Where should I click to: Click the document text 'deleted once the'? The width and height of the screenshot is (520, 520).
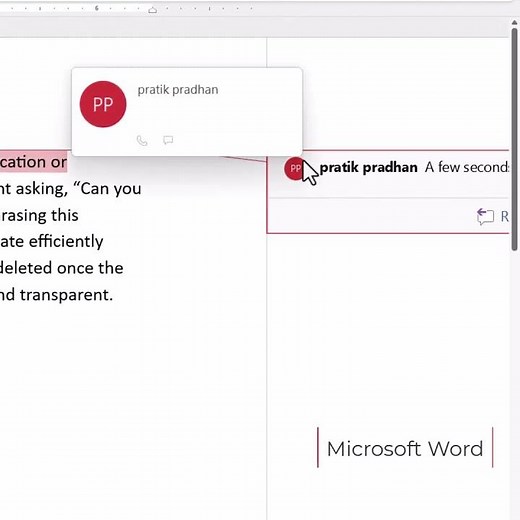coord(62,268)
